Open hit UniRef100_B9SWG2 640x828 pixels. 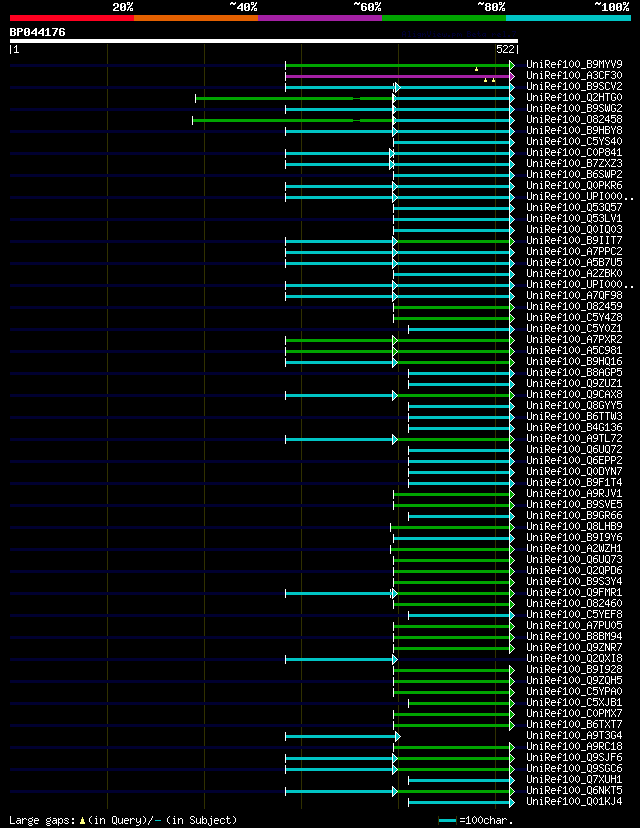574,109
